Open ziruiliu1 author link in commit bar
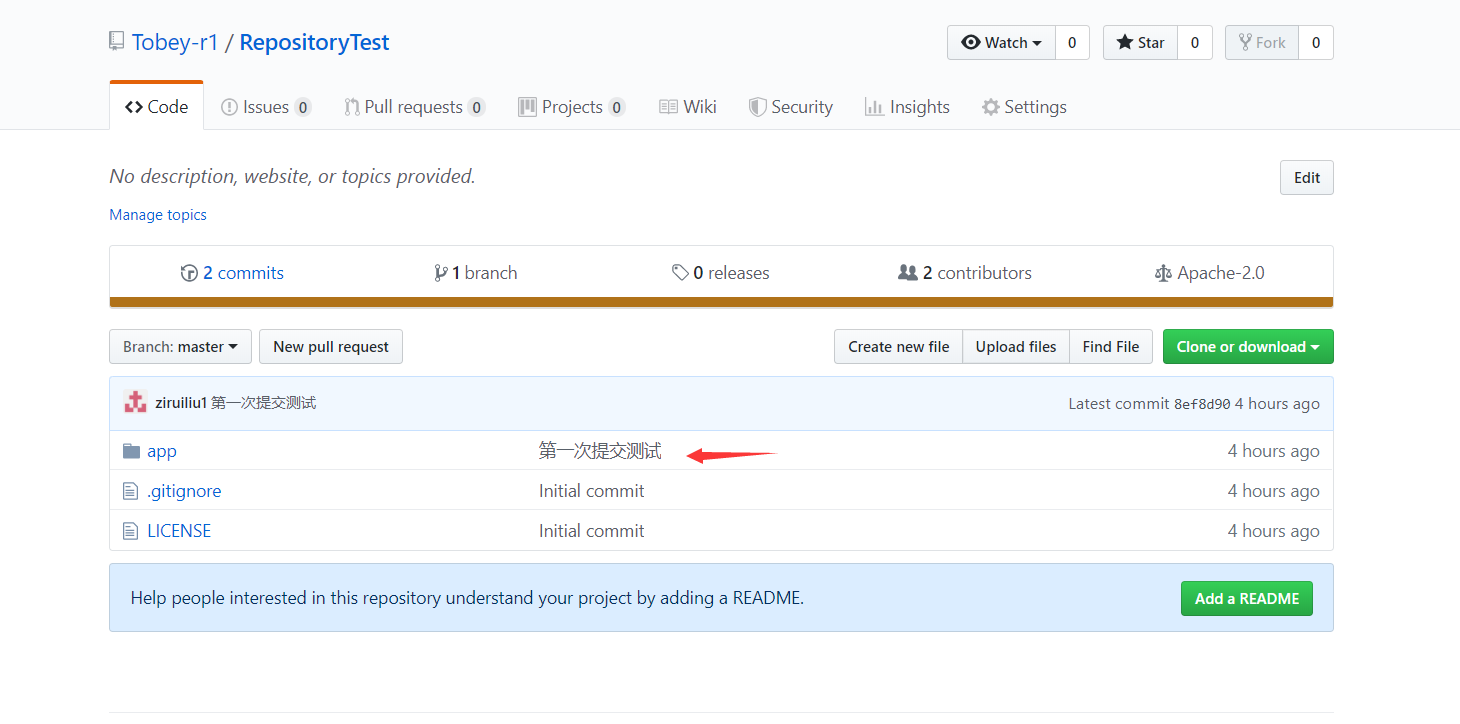 coord(181,403)
